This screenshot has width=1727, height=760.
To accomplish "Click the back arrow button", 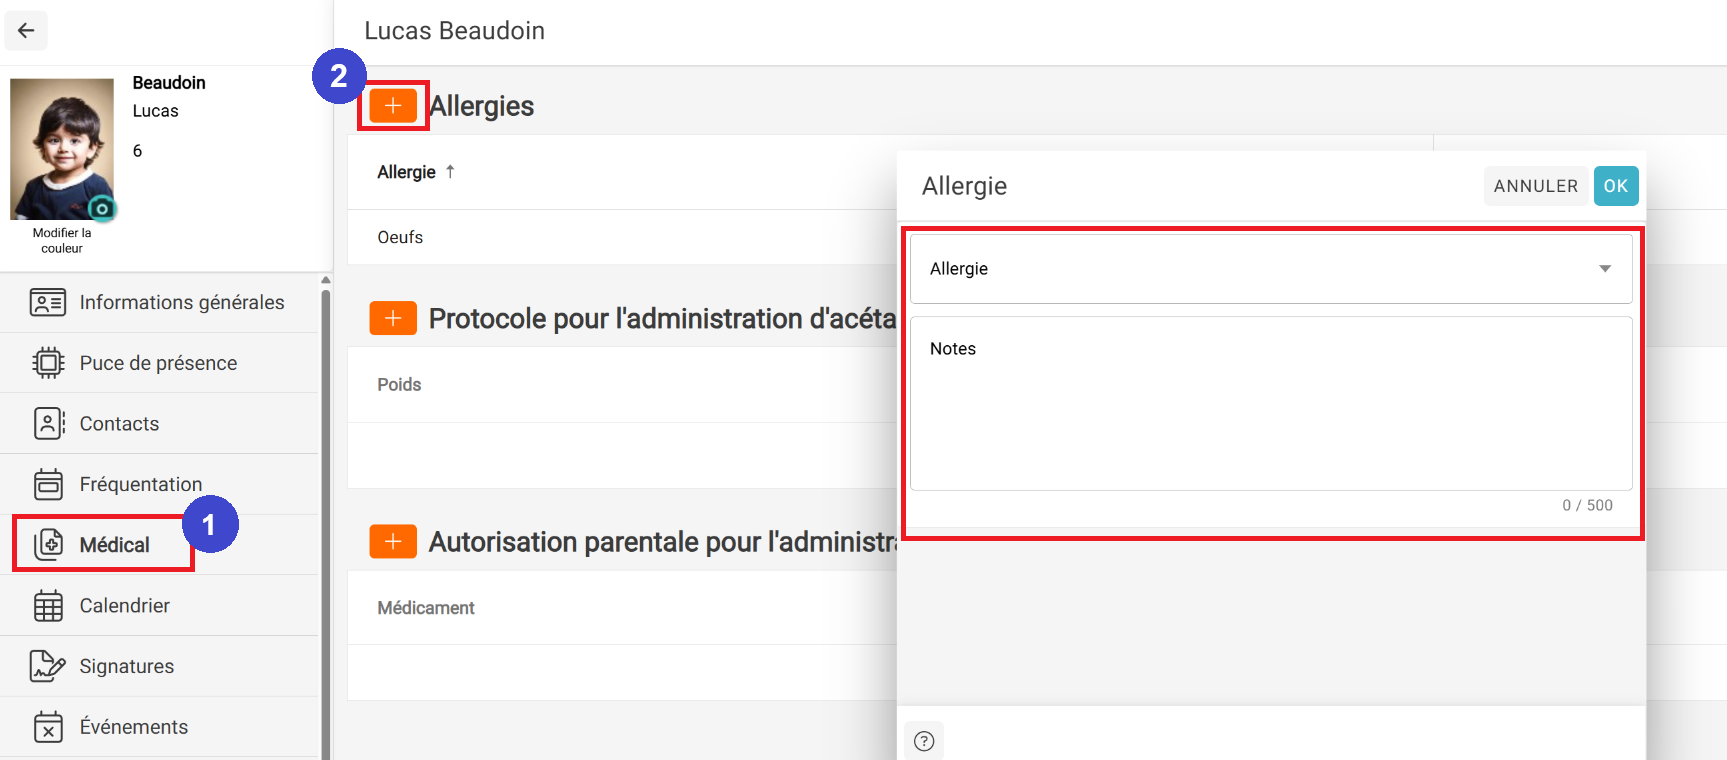I will point(26,31).
